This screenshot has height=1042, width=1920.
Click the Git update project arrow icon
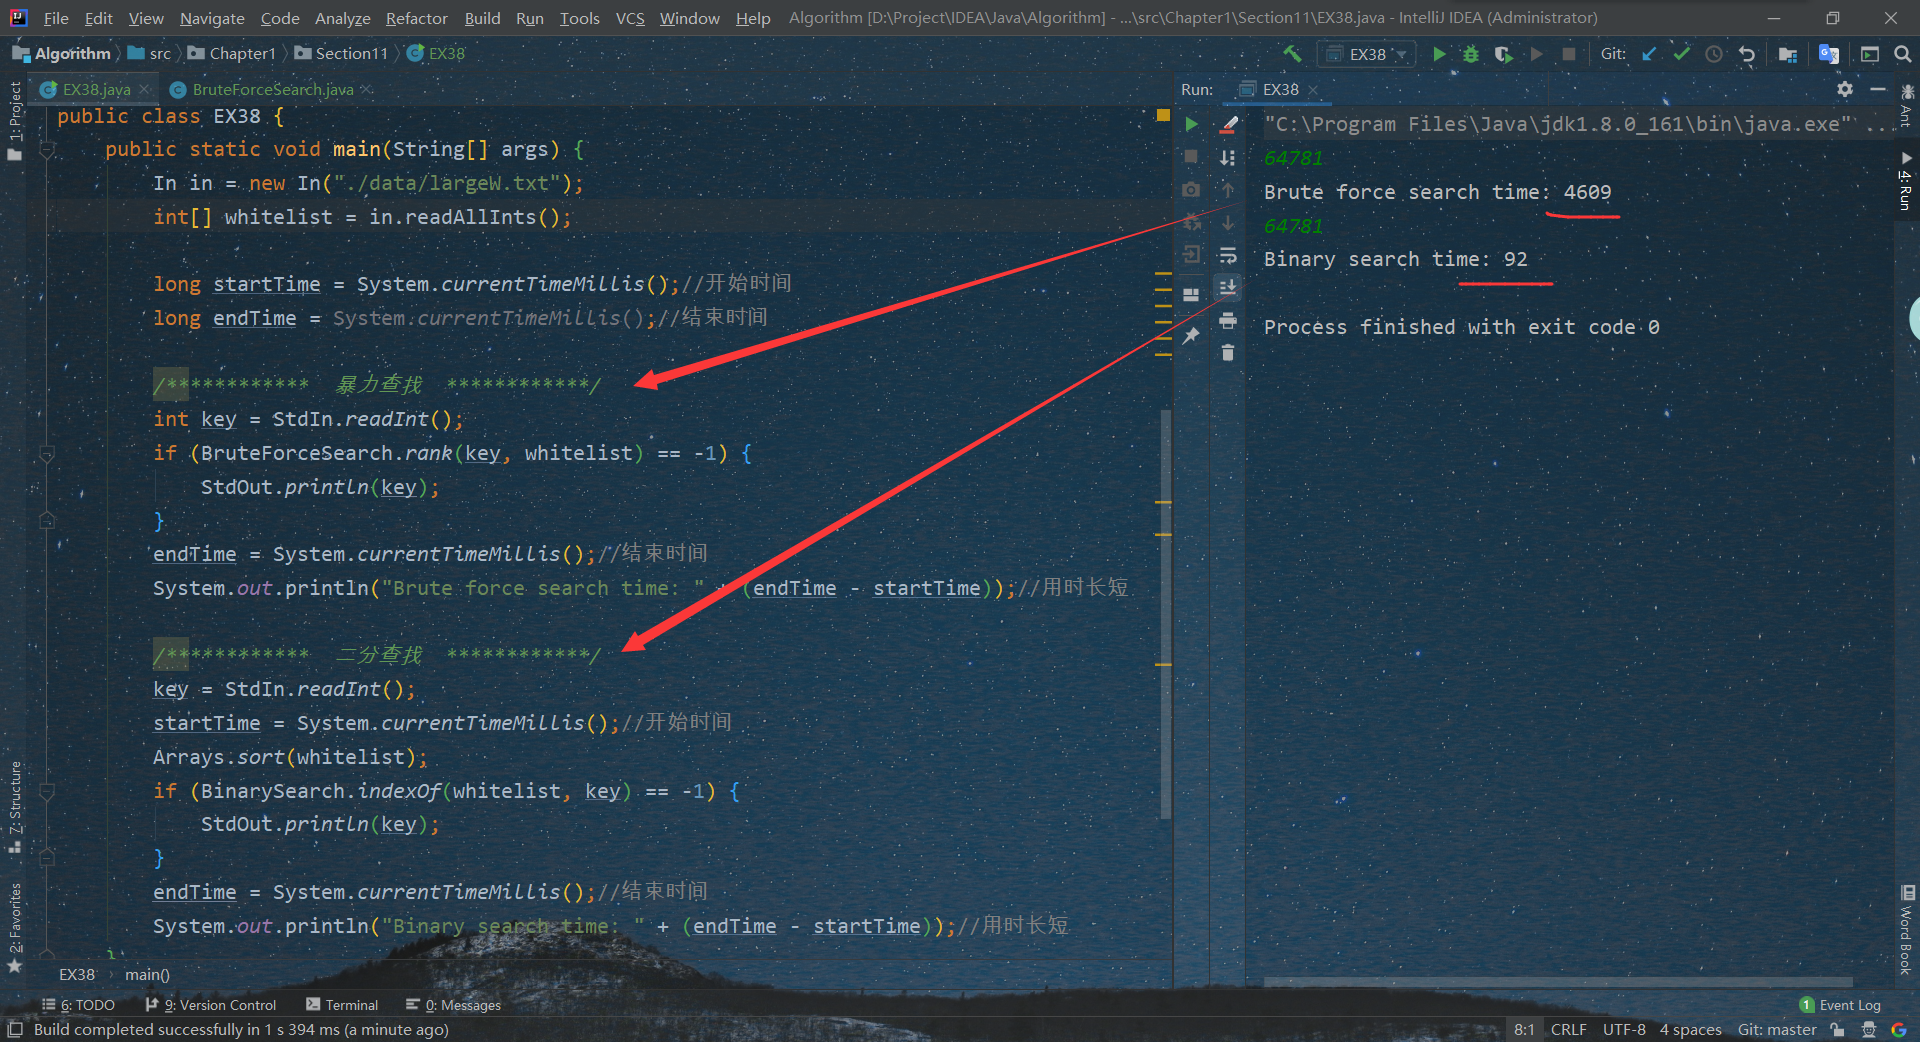1650,54
